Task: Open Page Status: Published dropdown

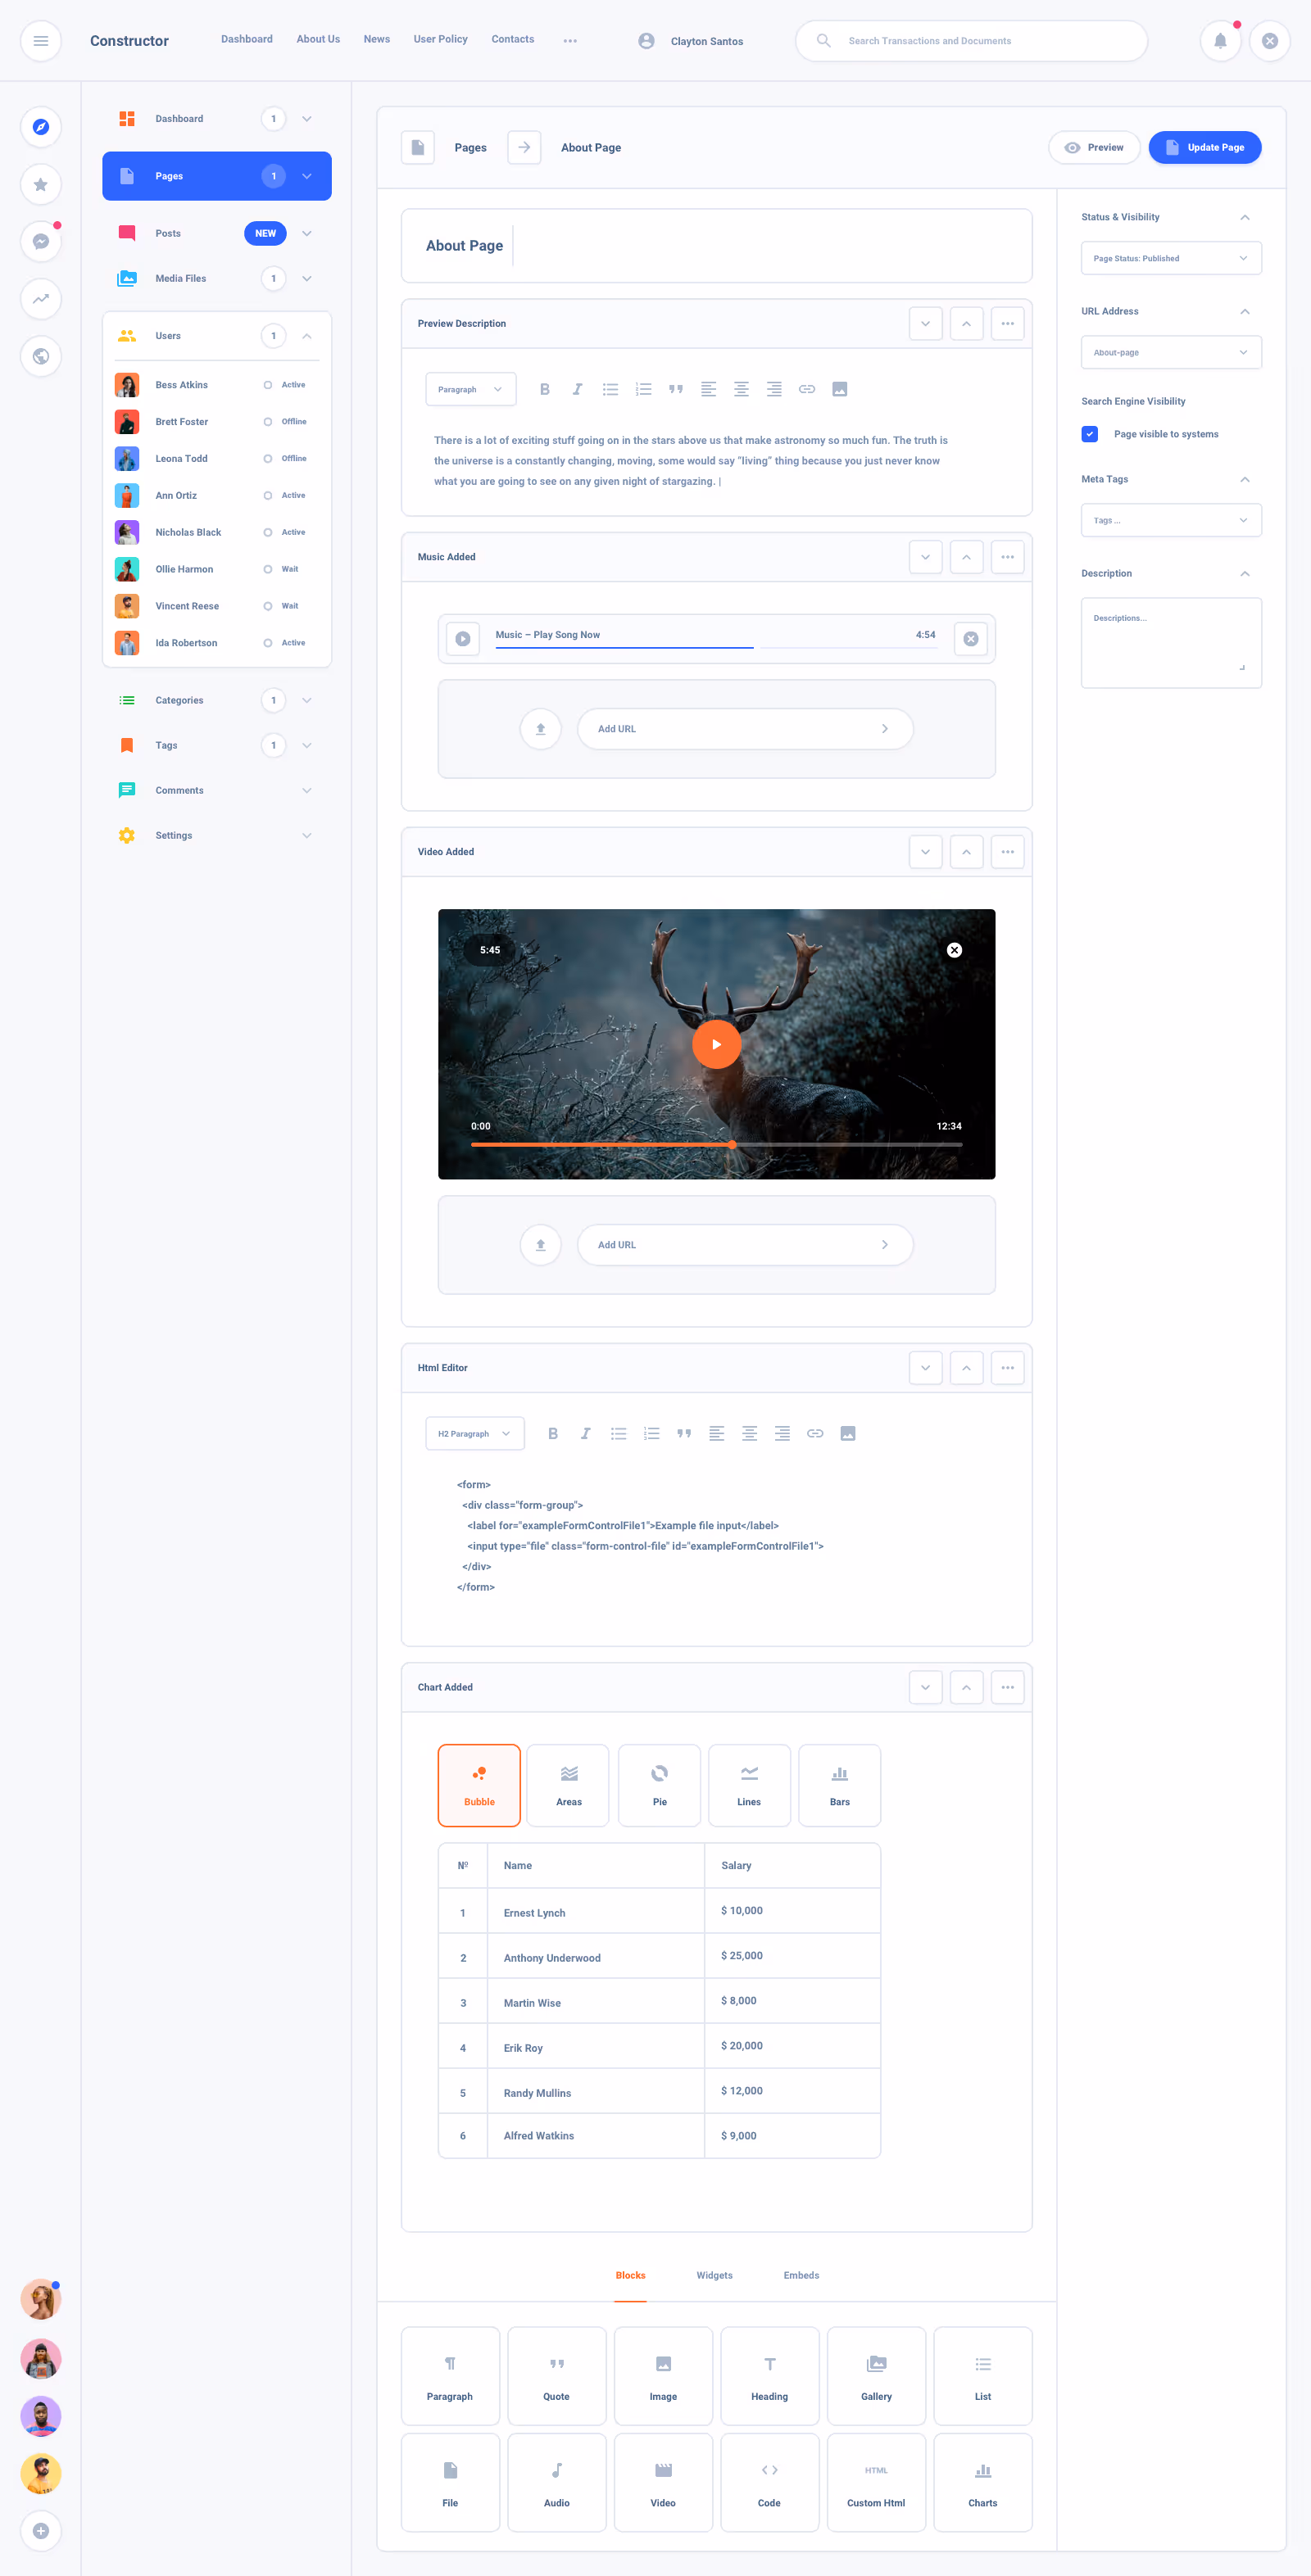Action: pyautogui.click(x=1171, y=258)
